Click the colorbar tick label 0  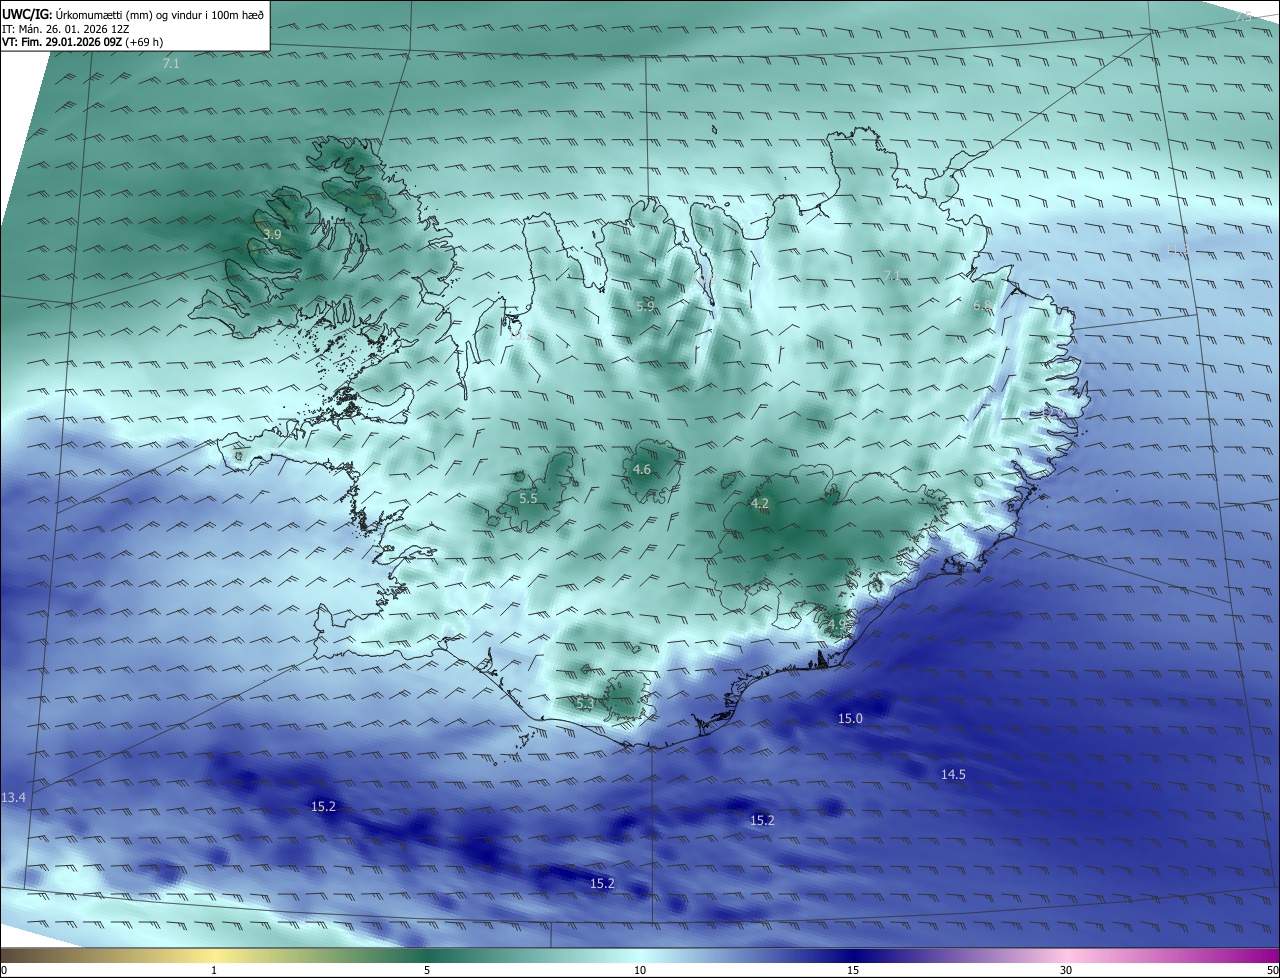4,971
